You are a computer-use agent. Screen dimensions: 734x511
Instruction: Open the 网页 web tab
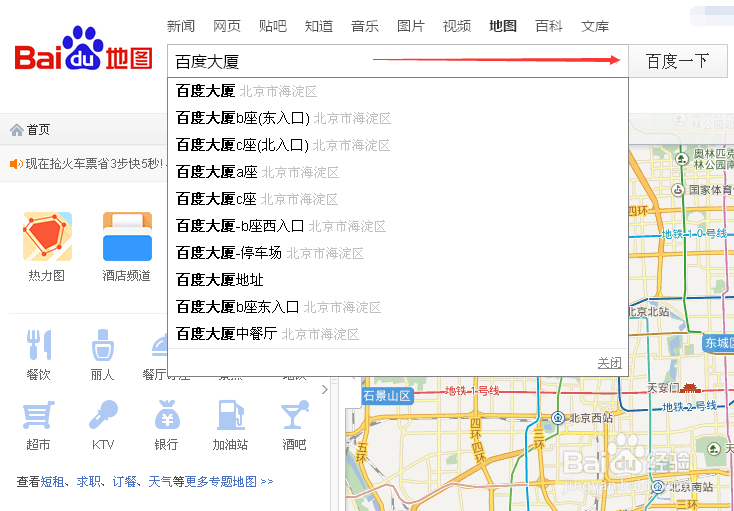227,26
